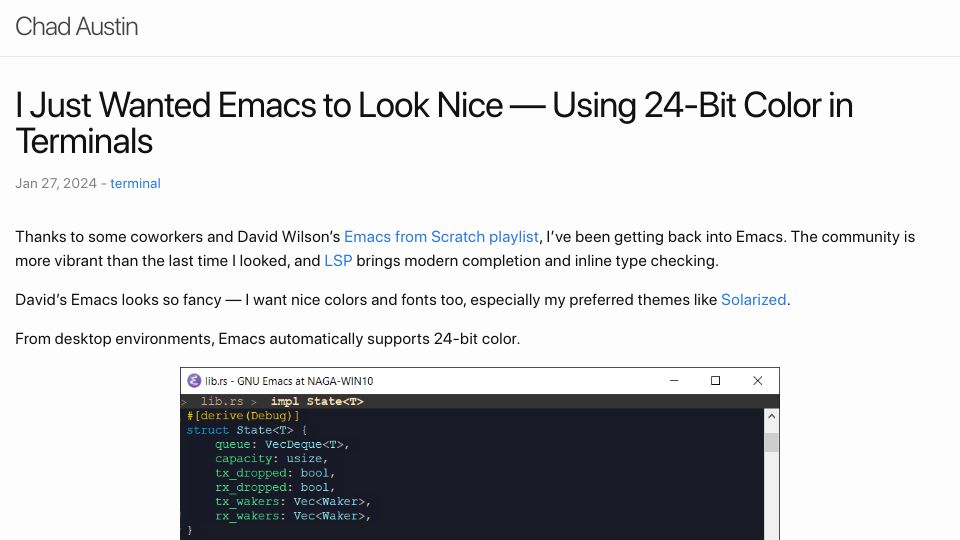The width and height of the screenshot is (960, 540).
Task: Click the Jan 27, 2024 date
Action: point(56,183)
